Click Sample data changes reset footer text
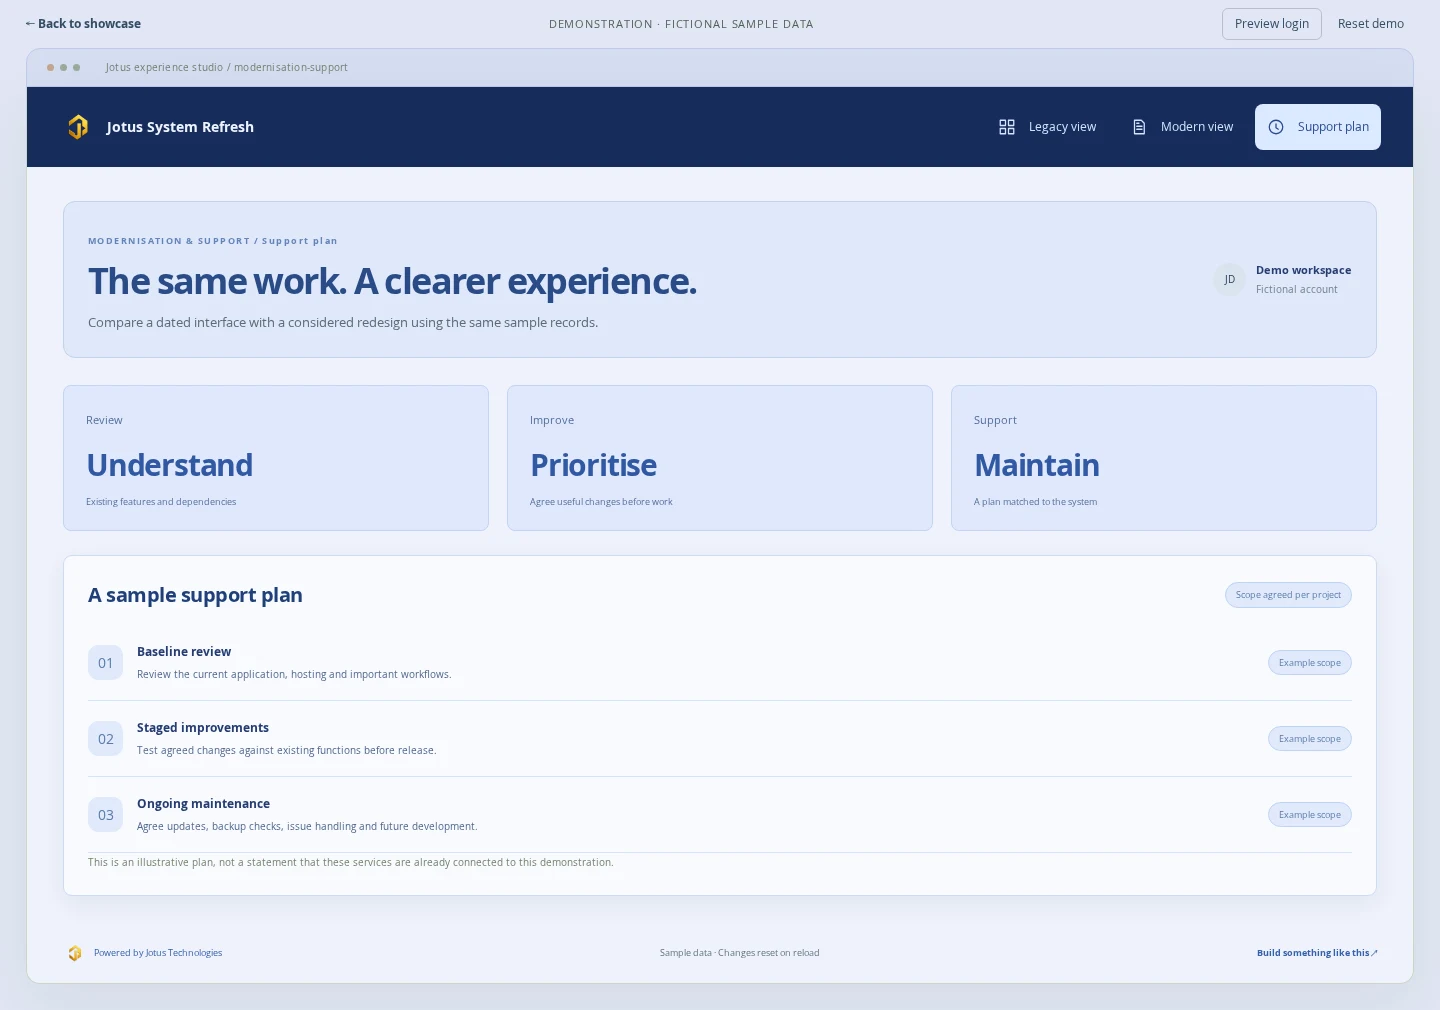Image resolution: width=1440 pixels, height=1010 pixels. click(x=739, y=953)
